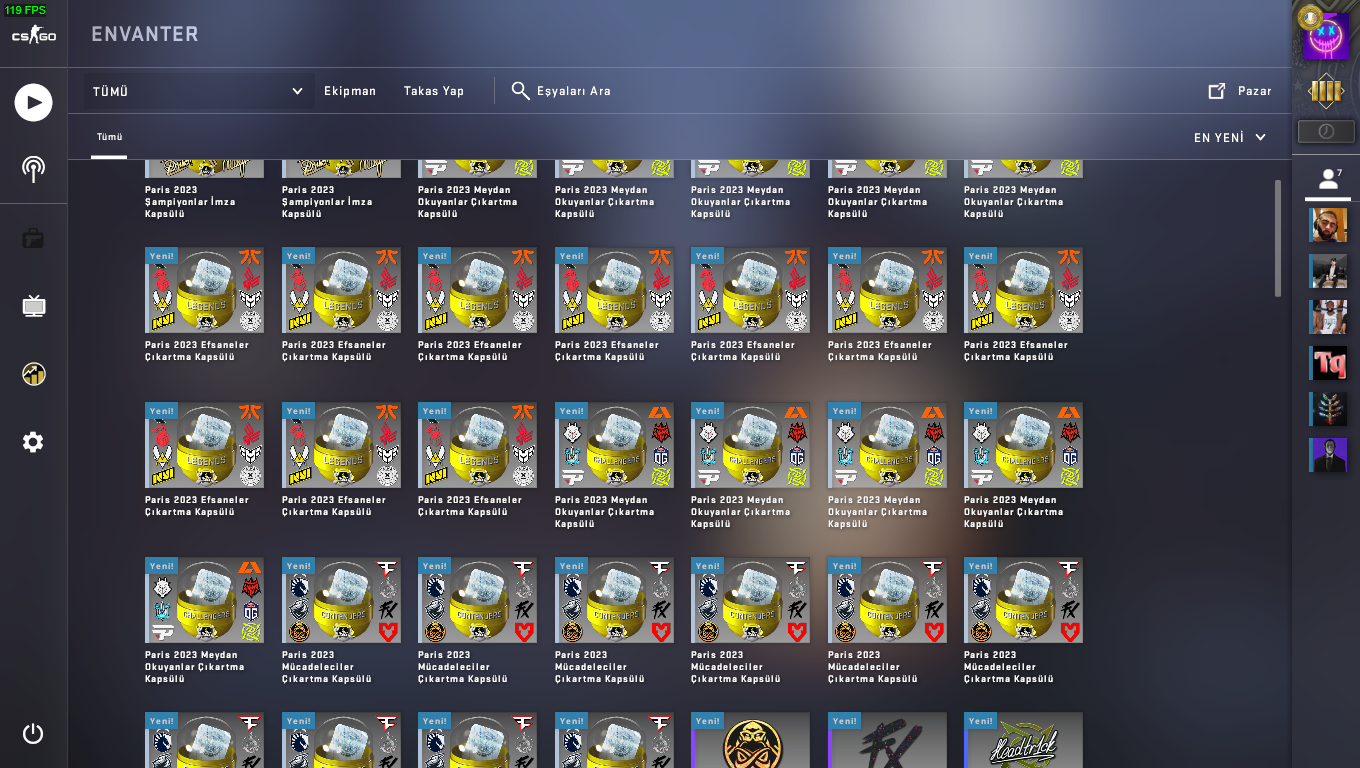Click the Eşyaları Ara search field
The image size is (1360, 768).
tap(561, 91)
